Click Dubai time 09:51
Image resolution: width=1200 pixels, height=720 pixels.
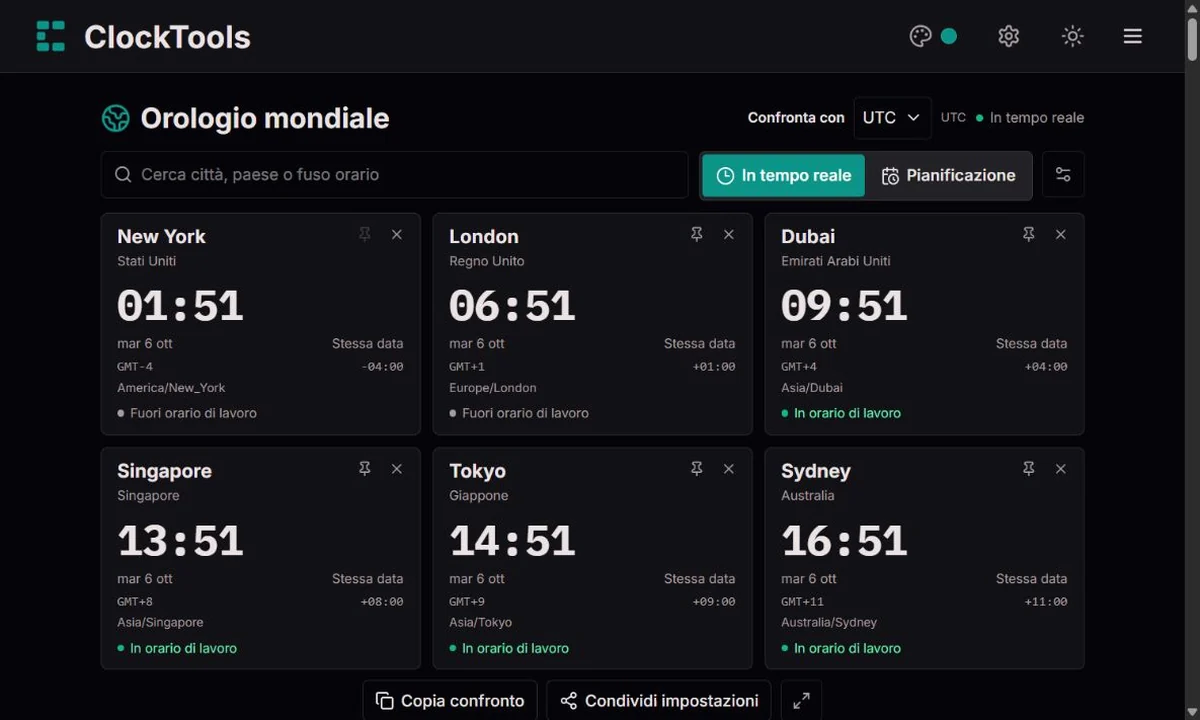(844, 306)
